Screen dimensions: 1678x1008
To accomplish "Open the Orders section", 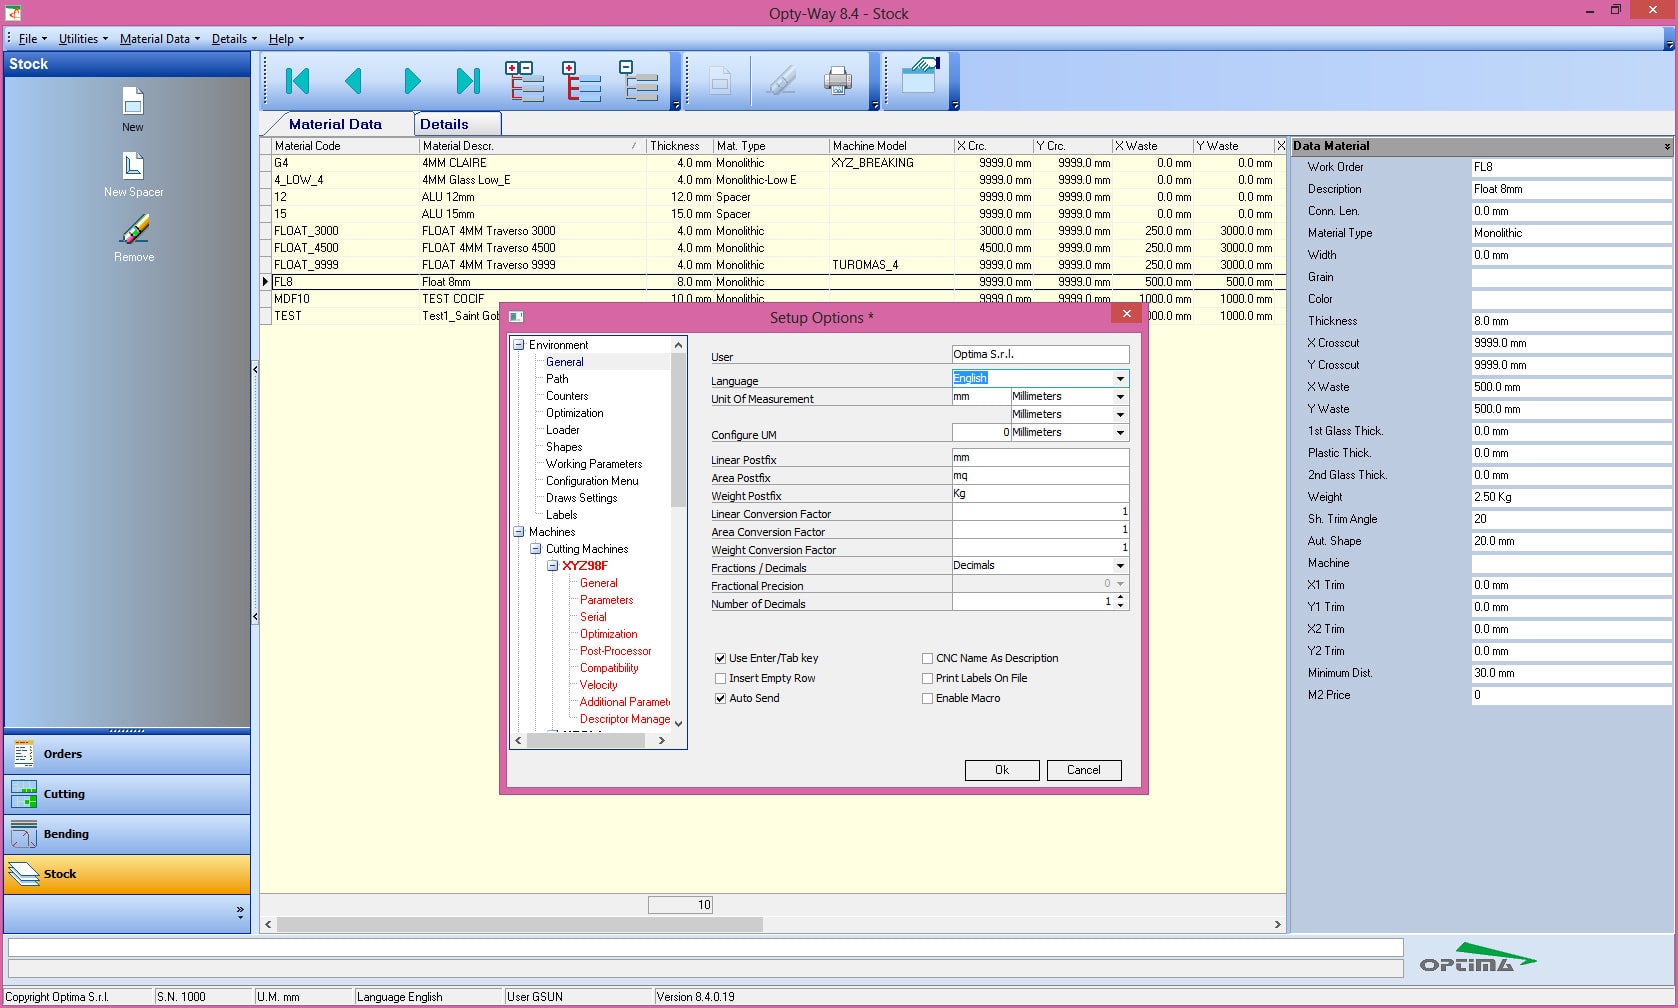I will (127, 754).
